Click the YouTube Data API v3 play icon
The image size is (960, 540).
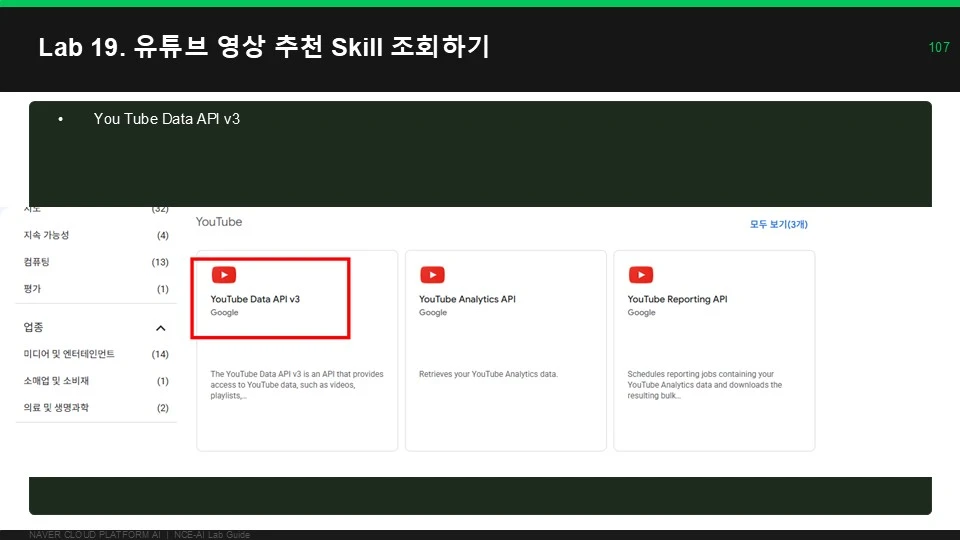coord(224,275)
